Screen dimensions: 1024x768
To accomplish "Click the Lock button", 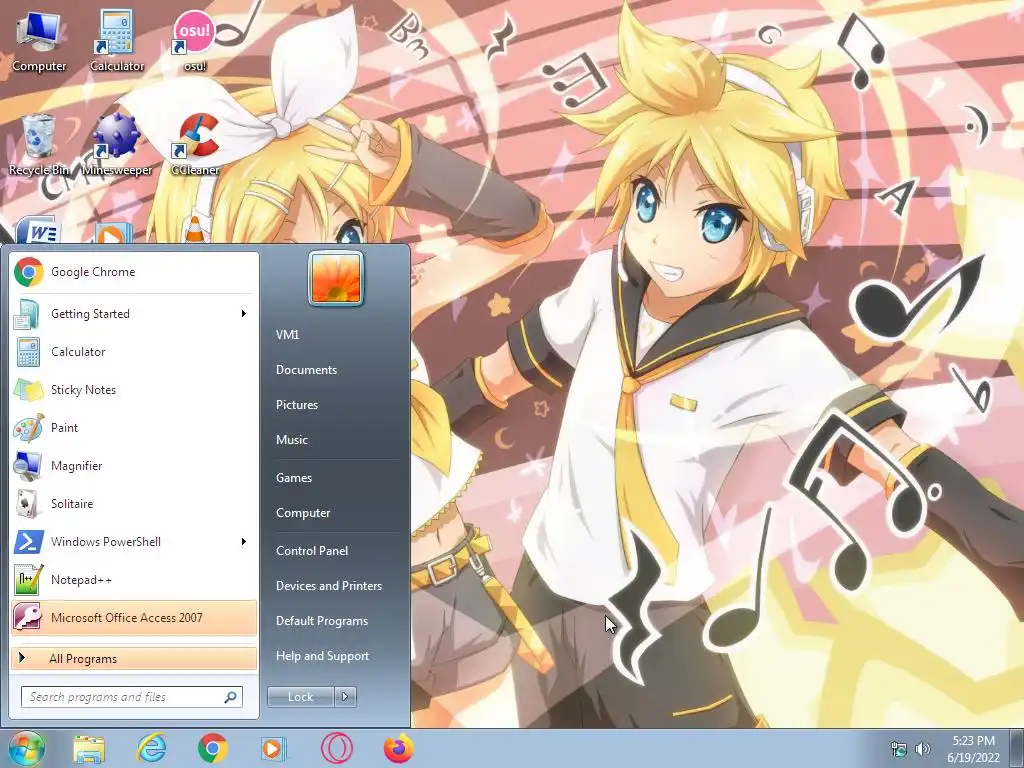I will click(300, 697).
